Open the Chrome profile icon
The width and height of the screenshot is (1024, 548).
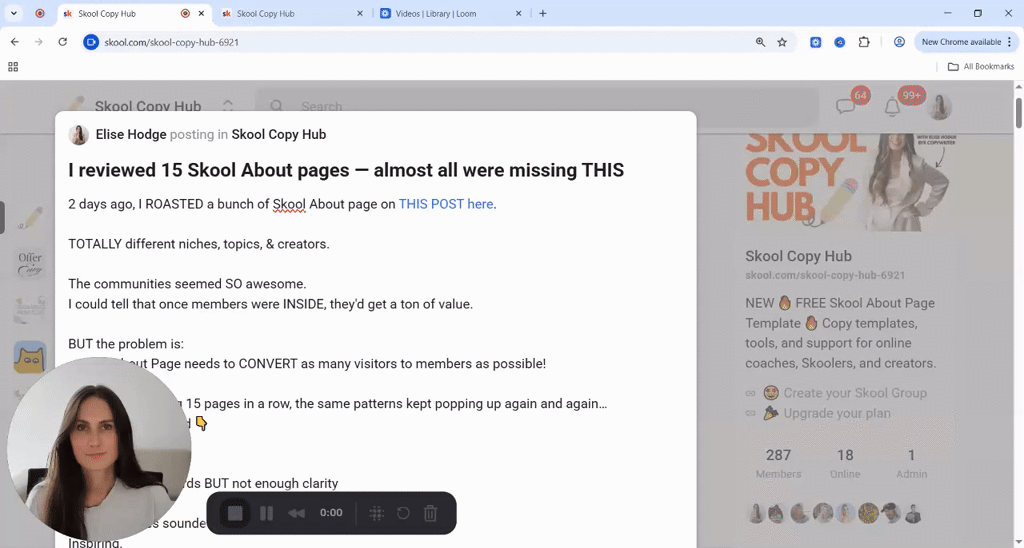click(899, 42)
